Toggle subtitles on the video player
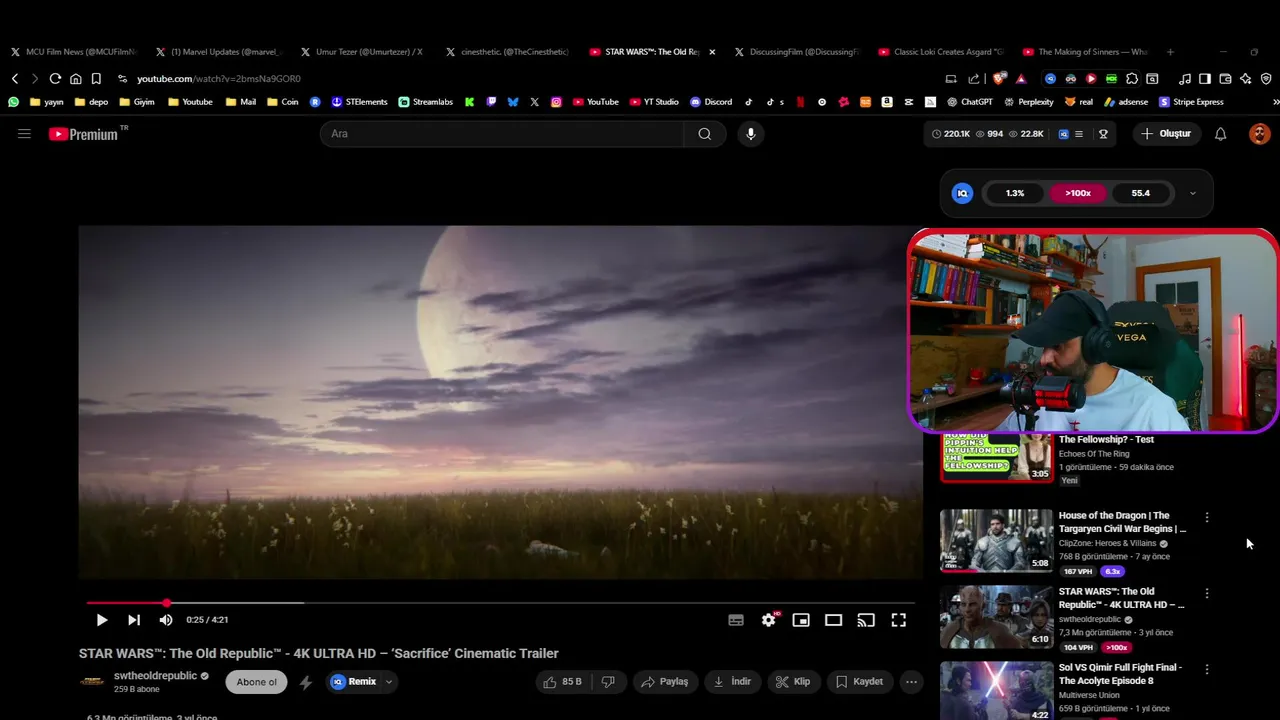This screenshot has width=1280, height=720. tap(736, 620)
